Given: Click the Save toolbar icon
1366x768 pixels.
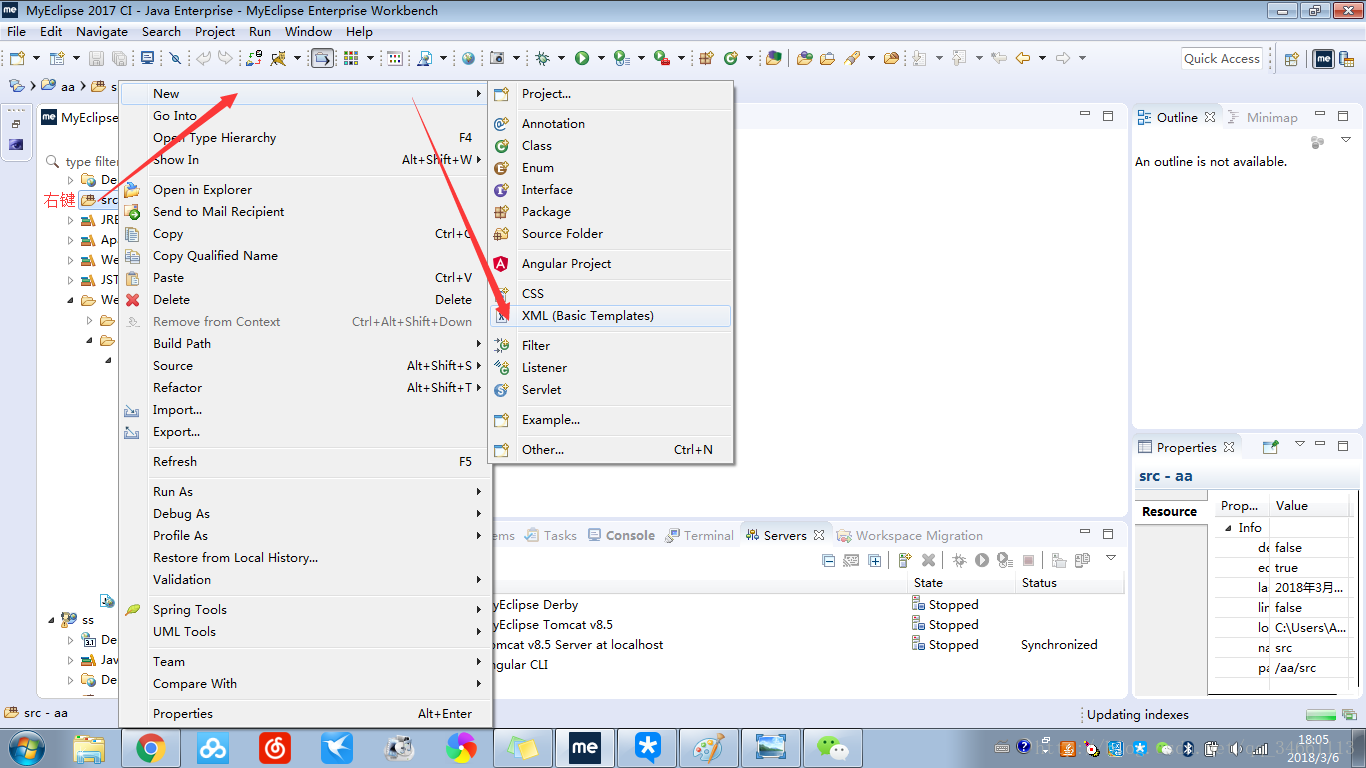Looking at the screenshot, I should click(x=96, y=58).
